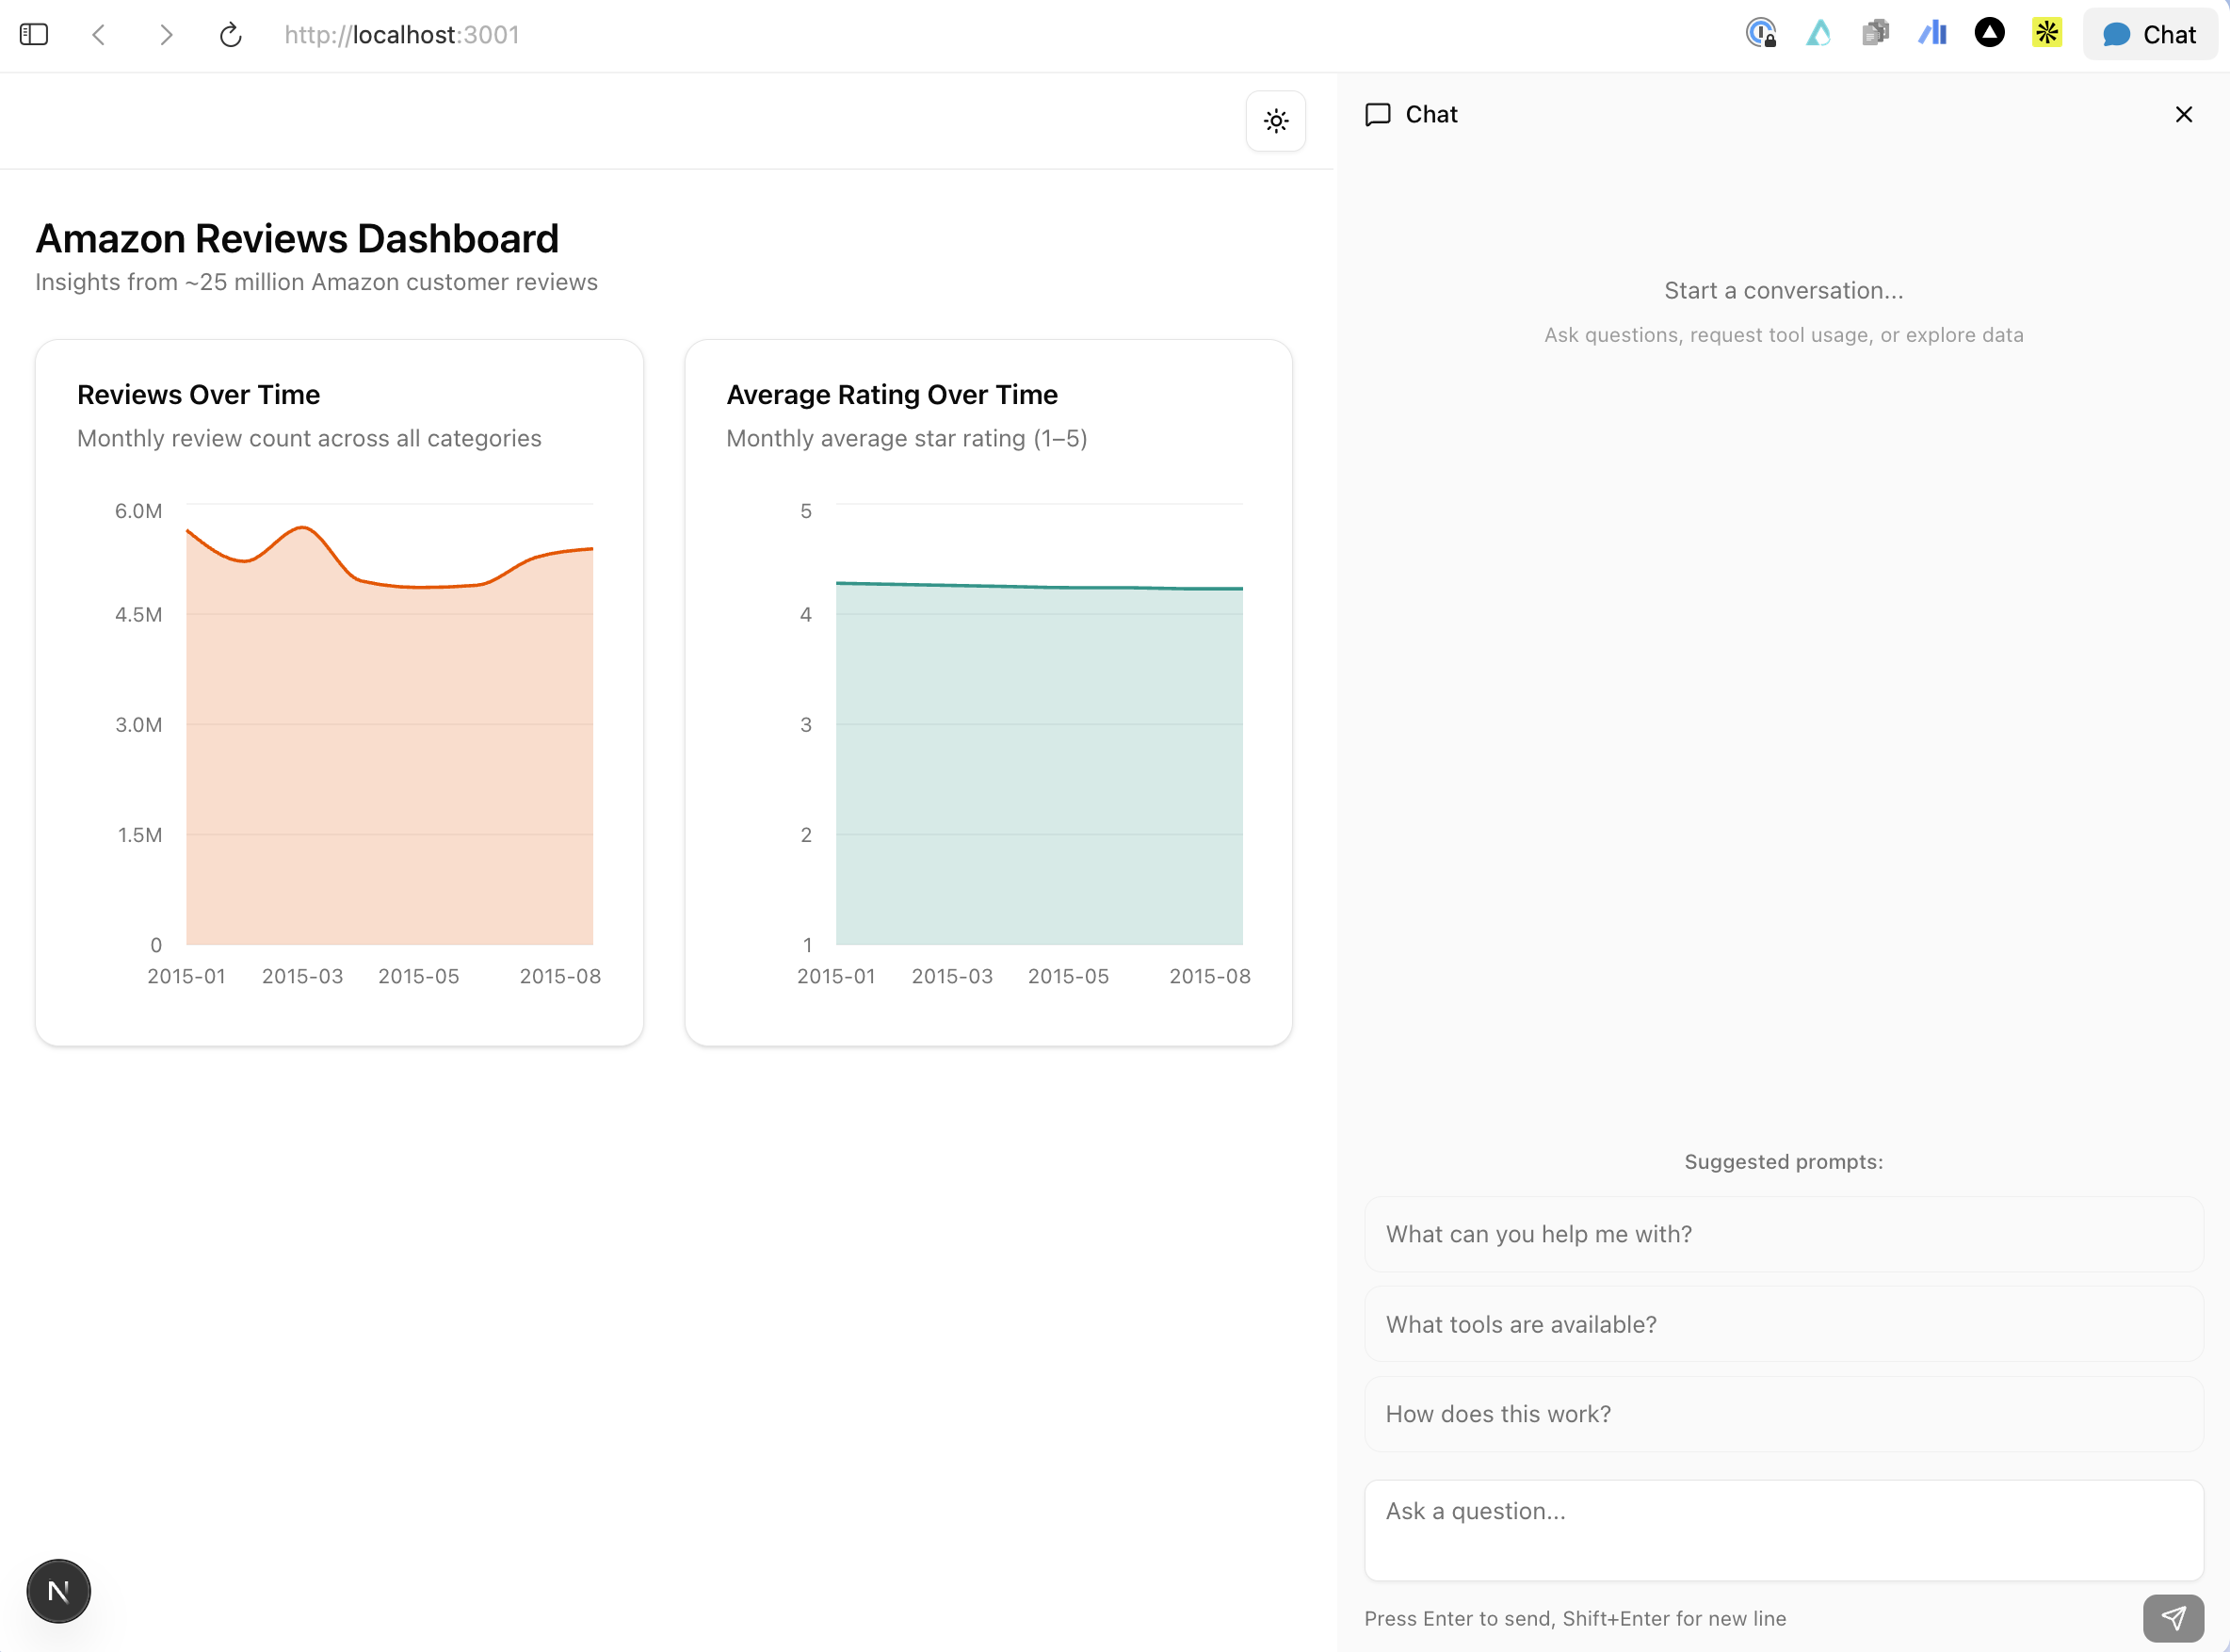This screenshot has width=2230, height=1652.
Task: Click the localhost:3001 address bar
Action: [402, 35]
